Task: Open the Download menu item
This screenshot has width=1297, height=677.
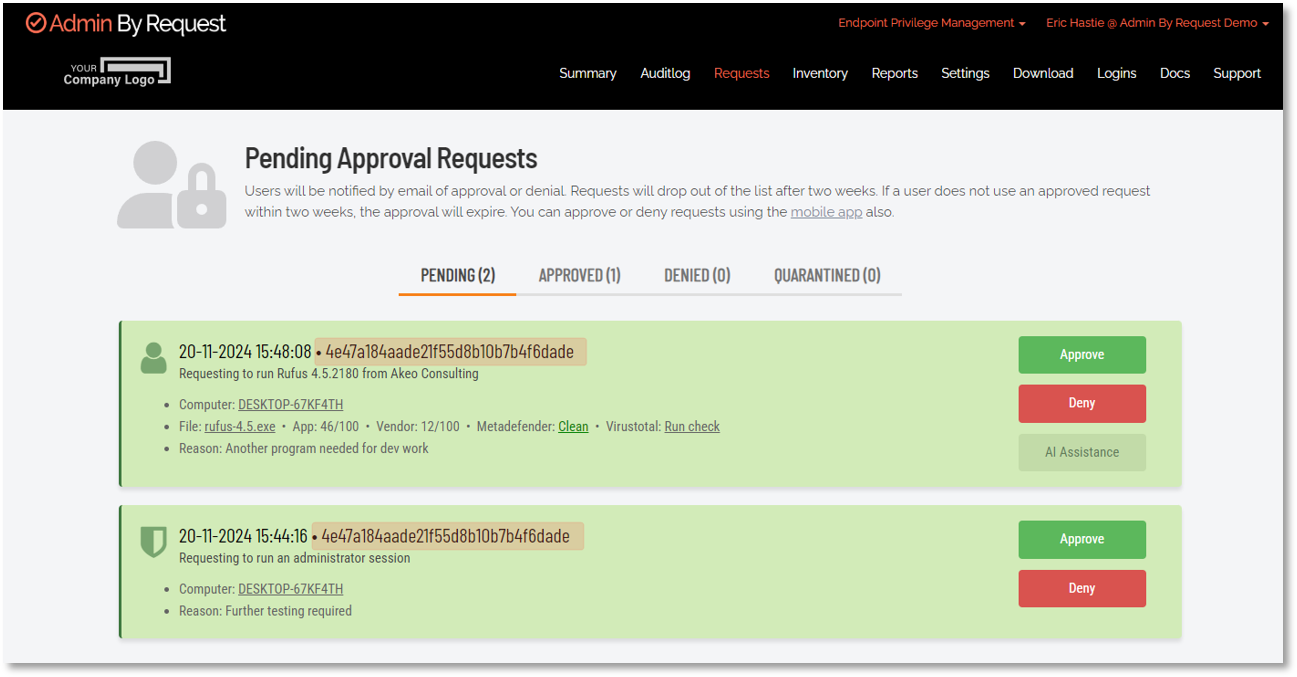Action: pos(1043,73)
